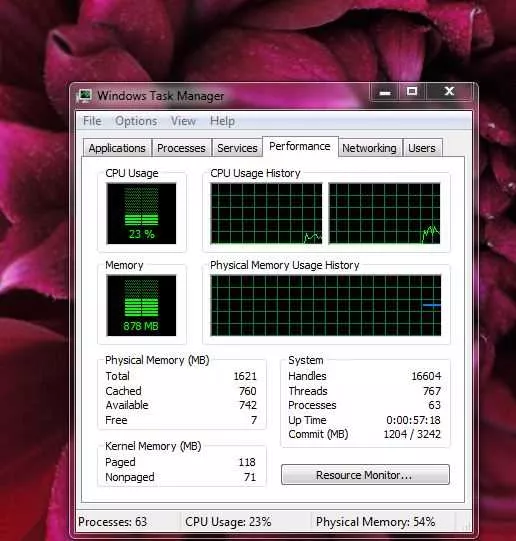Switch to the Processes tab
The height and width of the screenshot is (541, 516).
click(x=181, y=148)
